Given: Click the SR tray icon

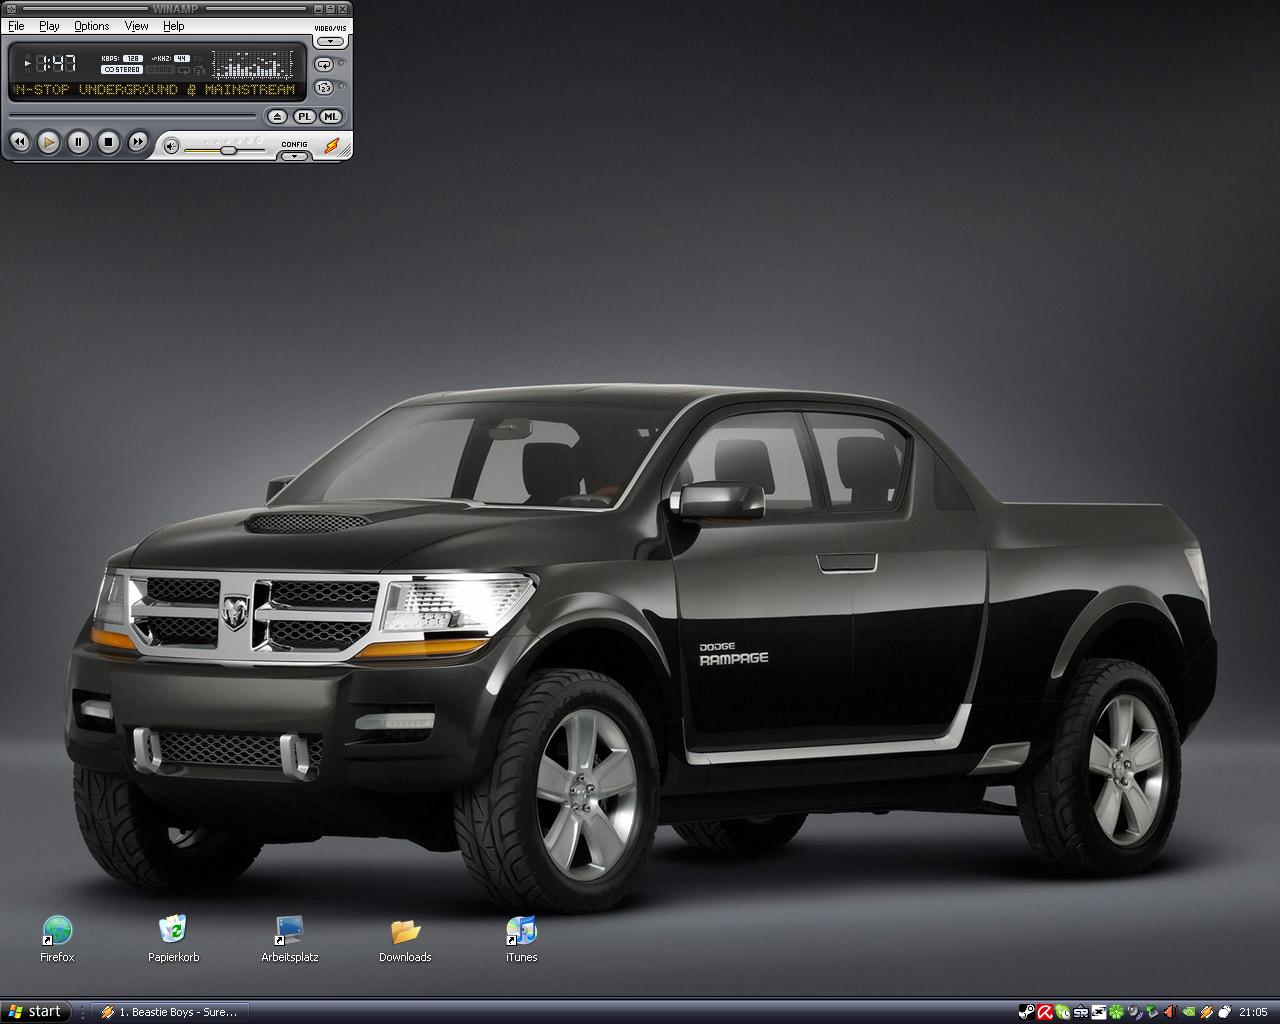Looking at the screenshot, I should pos(1081,1012).
